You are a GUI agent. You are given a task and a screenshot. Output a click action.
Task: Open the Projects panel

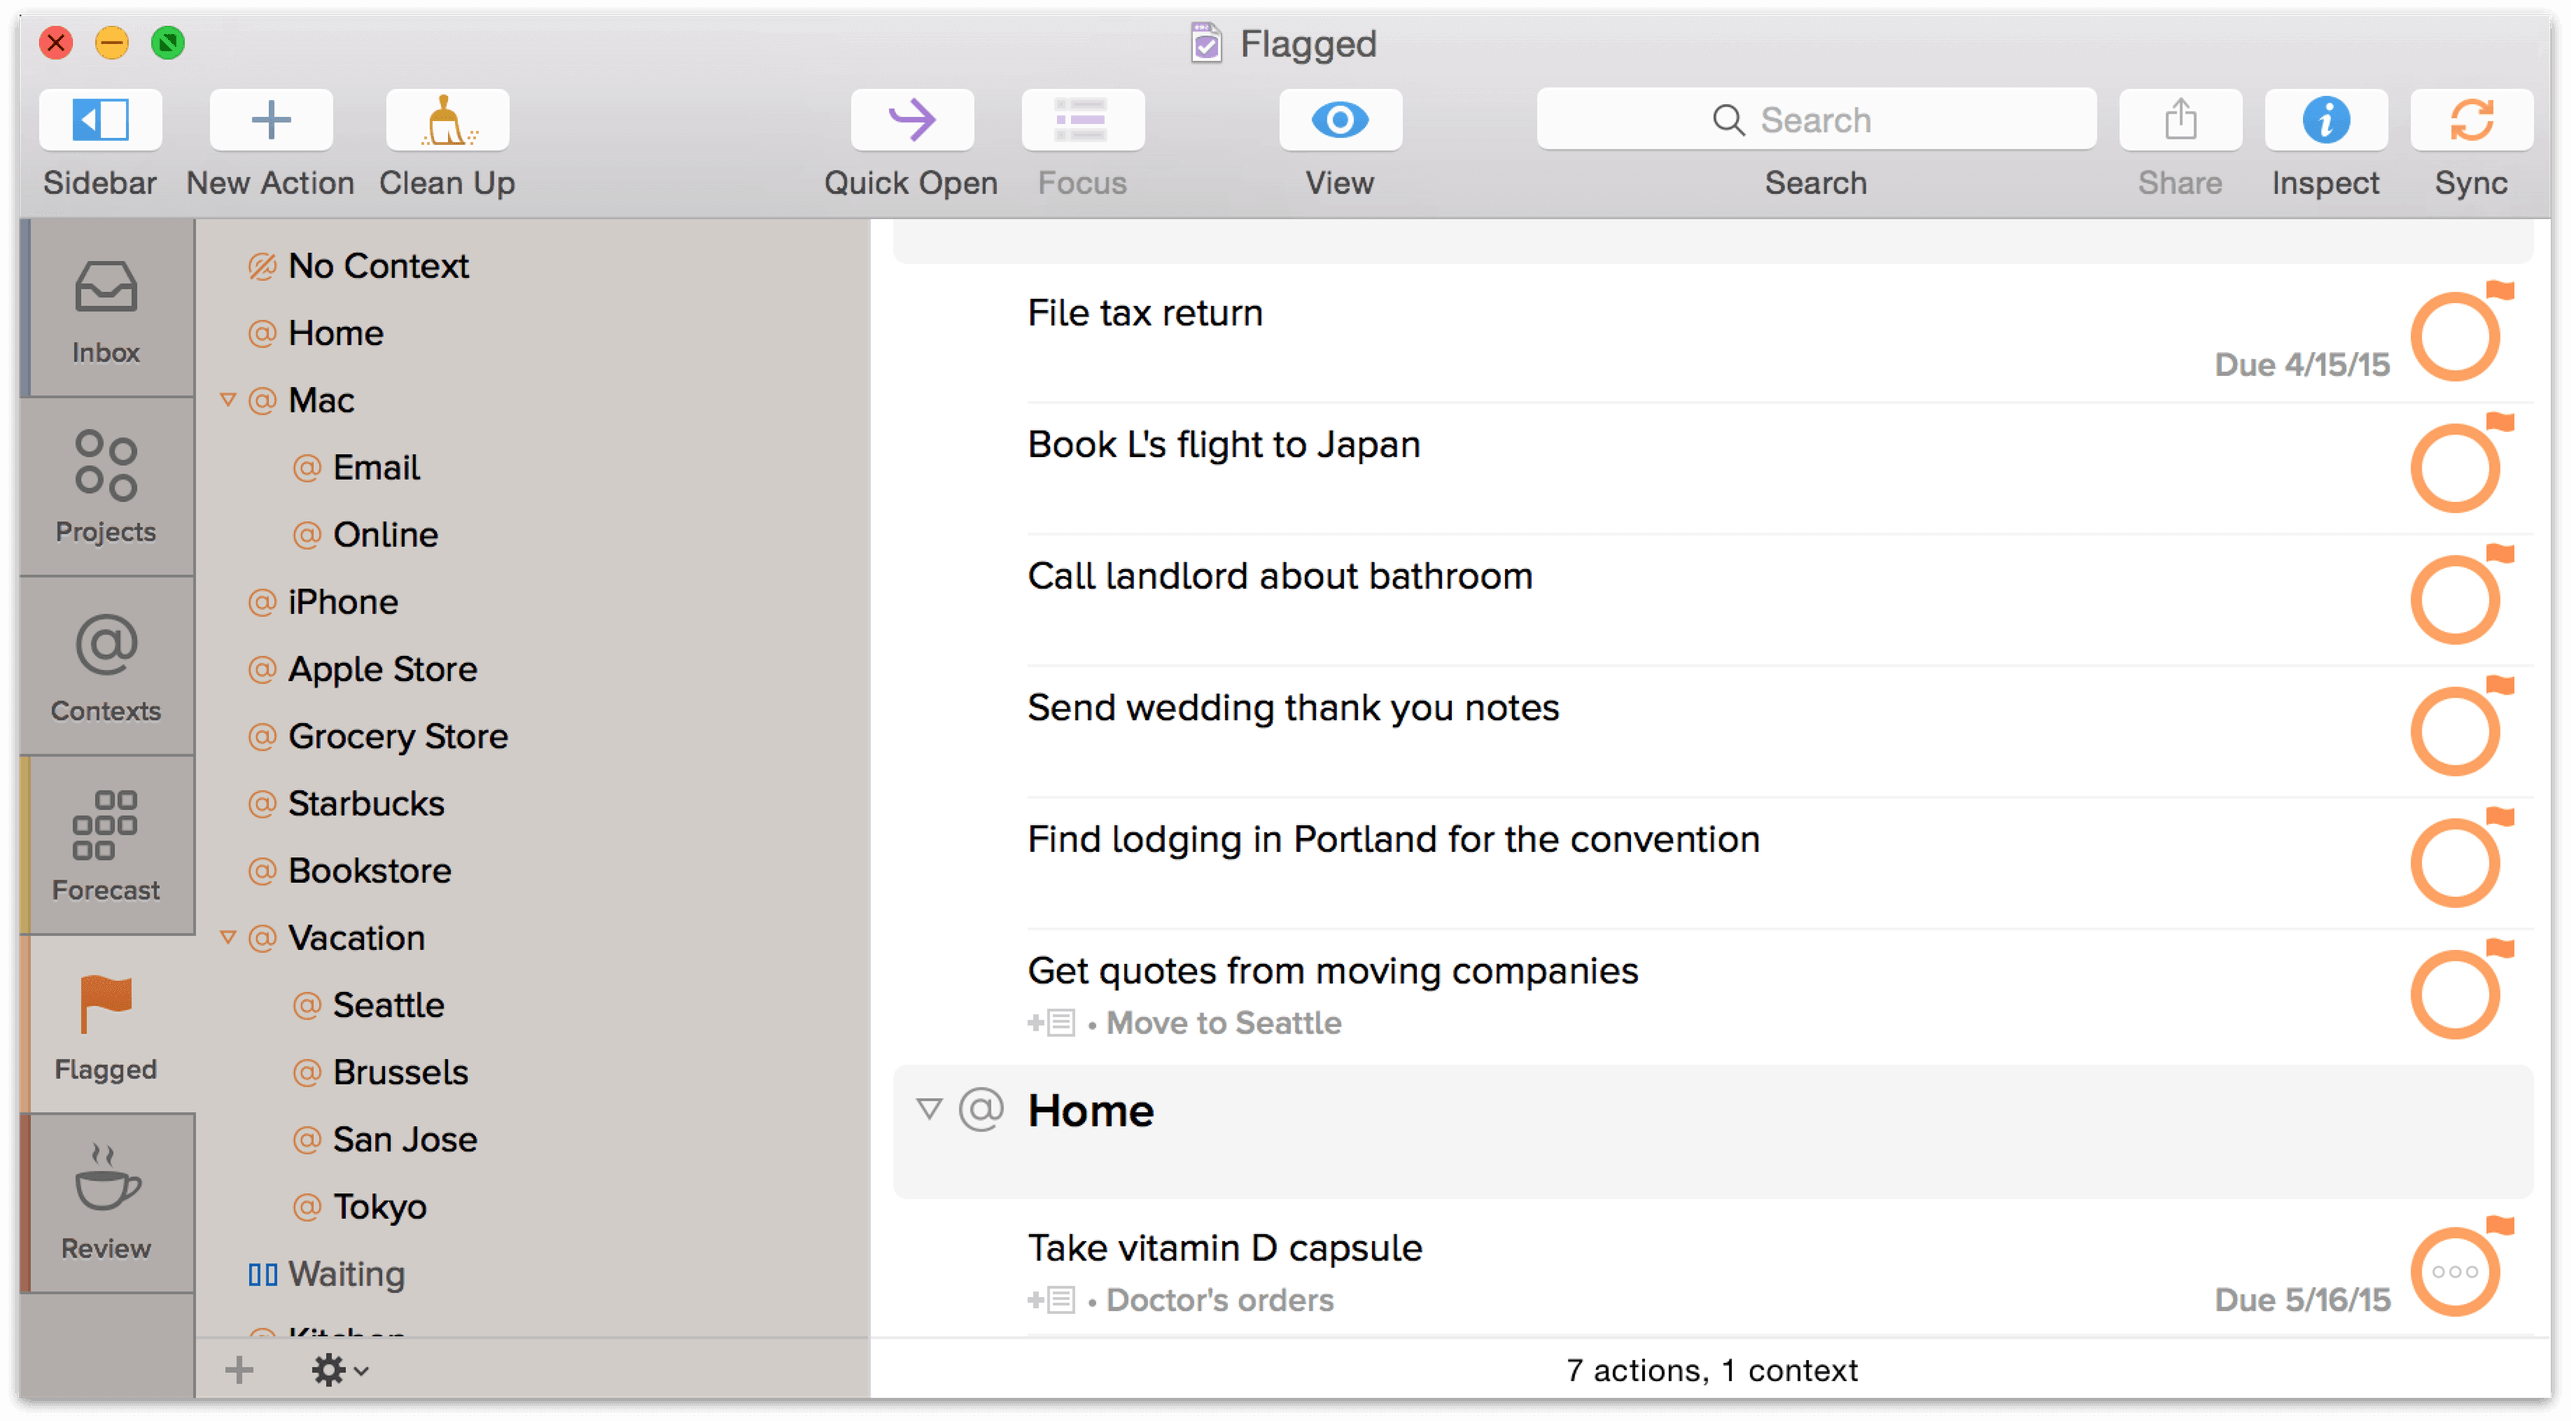click(x=105, y=490)
